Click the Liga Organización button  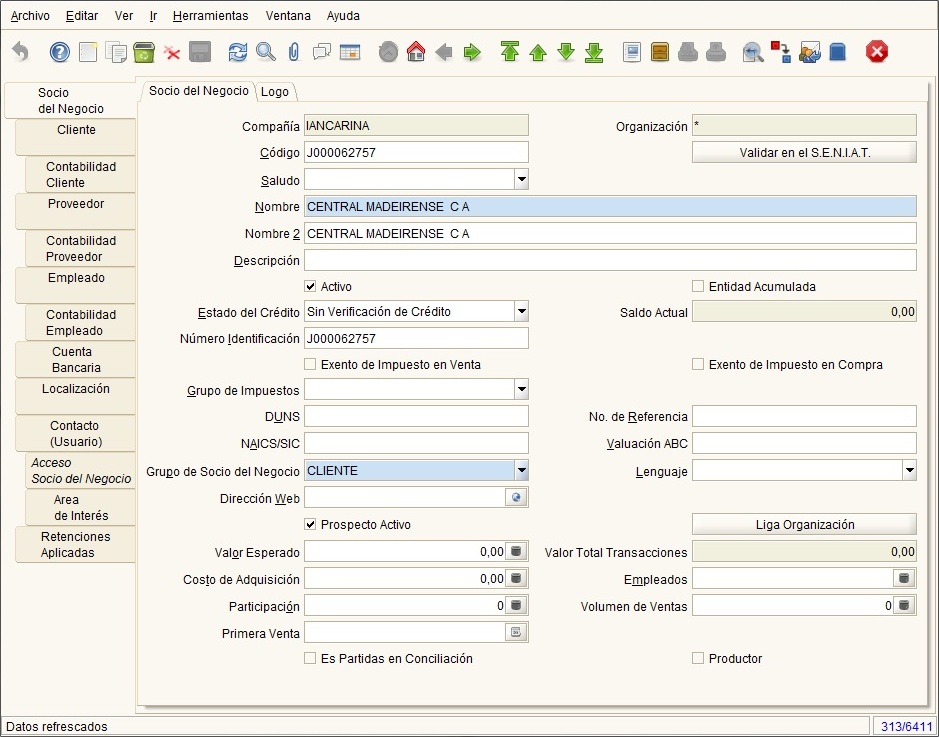click(x=804, y=524)
